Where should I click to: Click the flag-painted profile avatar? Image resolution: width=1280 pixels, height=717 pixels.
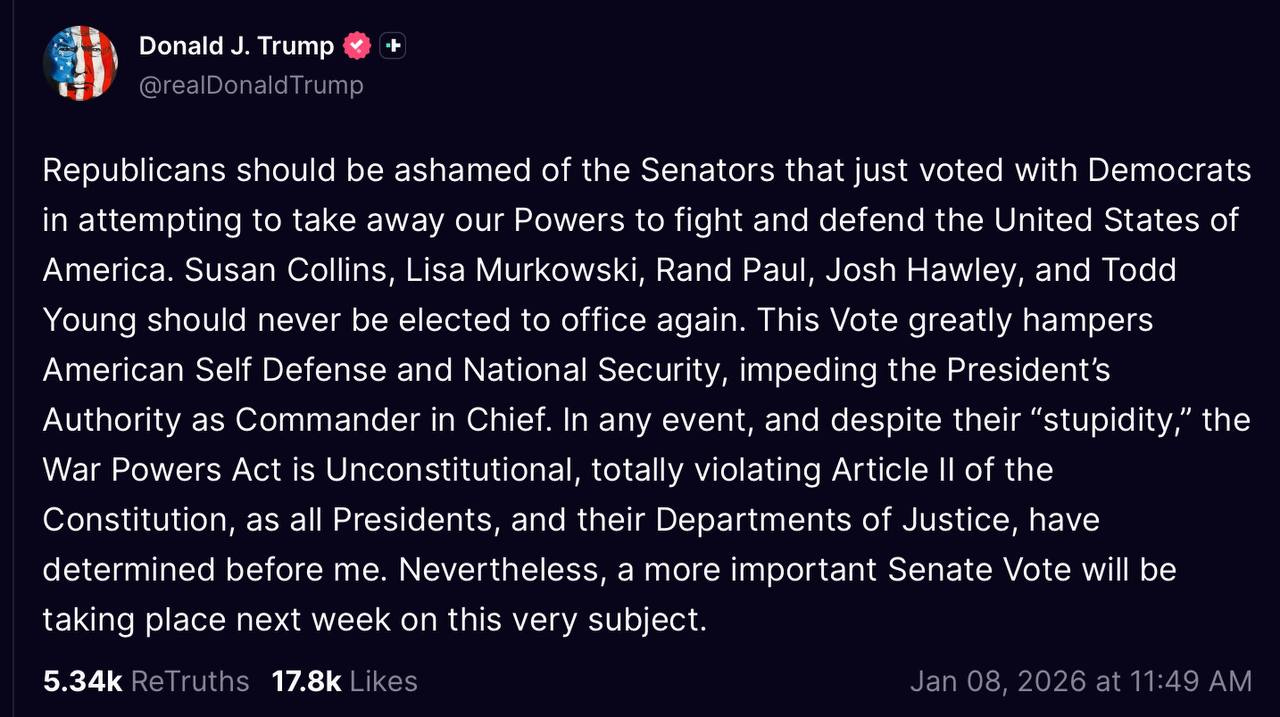coord(80,63)
